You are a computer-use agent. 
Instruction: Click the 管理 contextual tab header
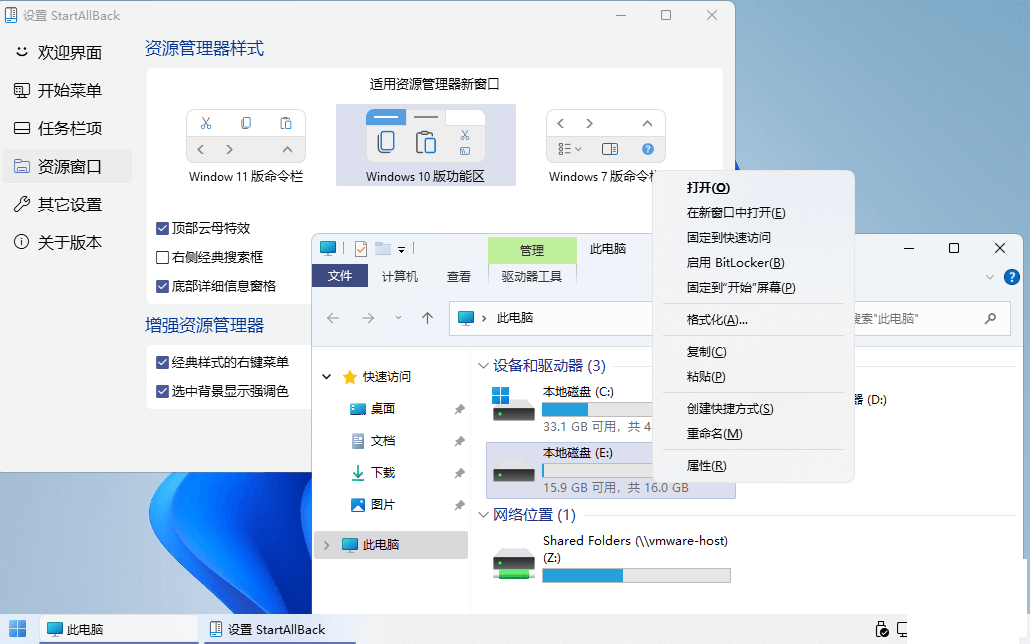532,250
